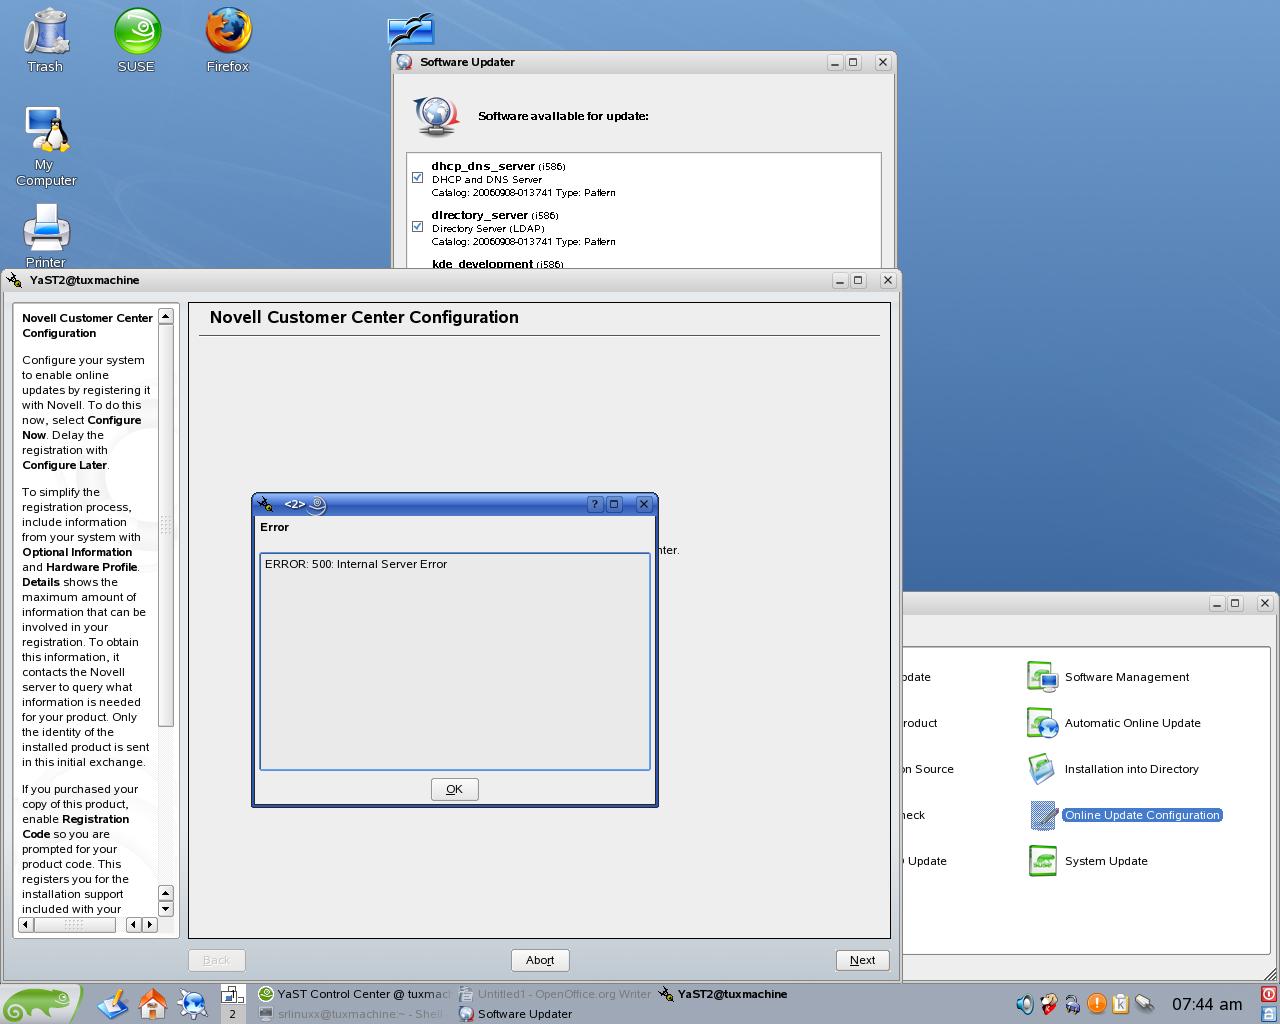
Task: Click help panel scrollbar's bottom down arrow
Action: [166, 909]
